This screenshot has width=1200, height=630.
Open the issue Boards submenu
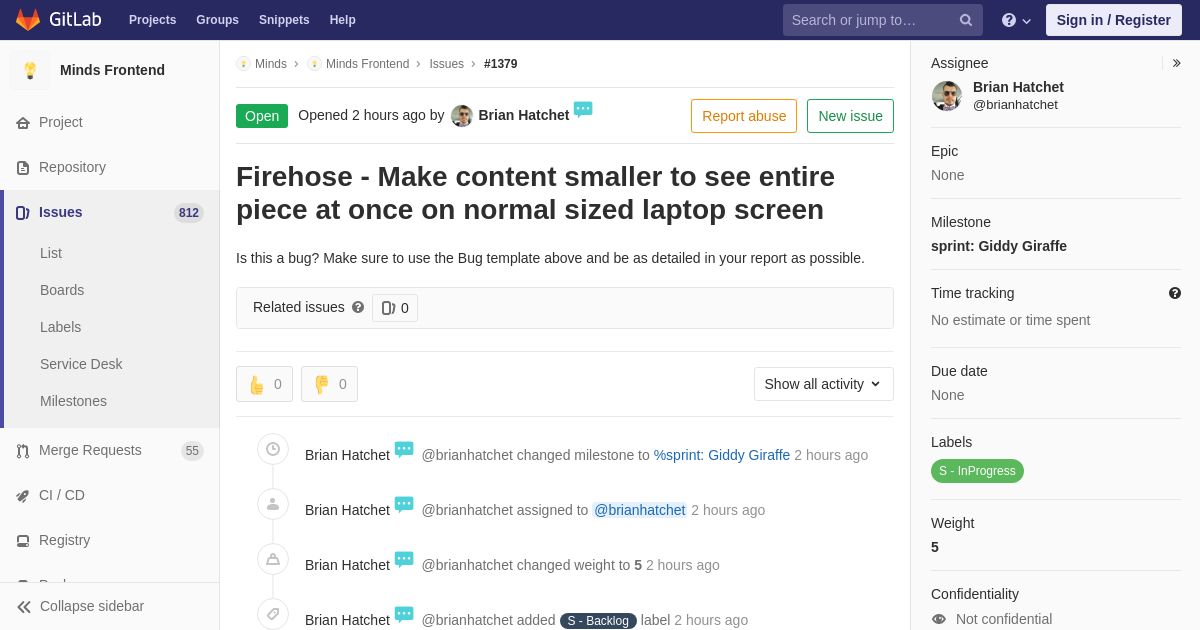62,290
